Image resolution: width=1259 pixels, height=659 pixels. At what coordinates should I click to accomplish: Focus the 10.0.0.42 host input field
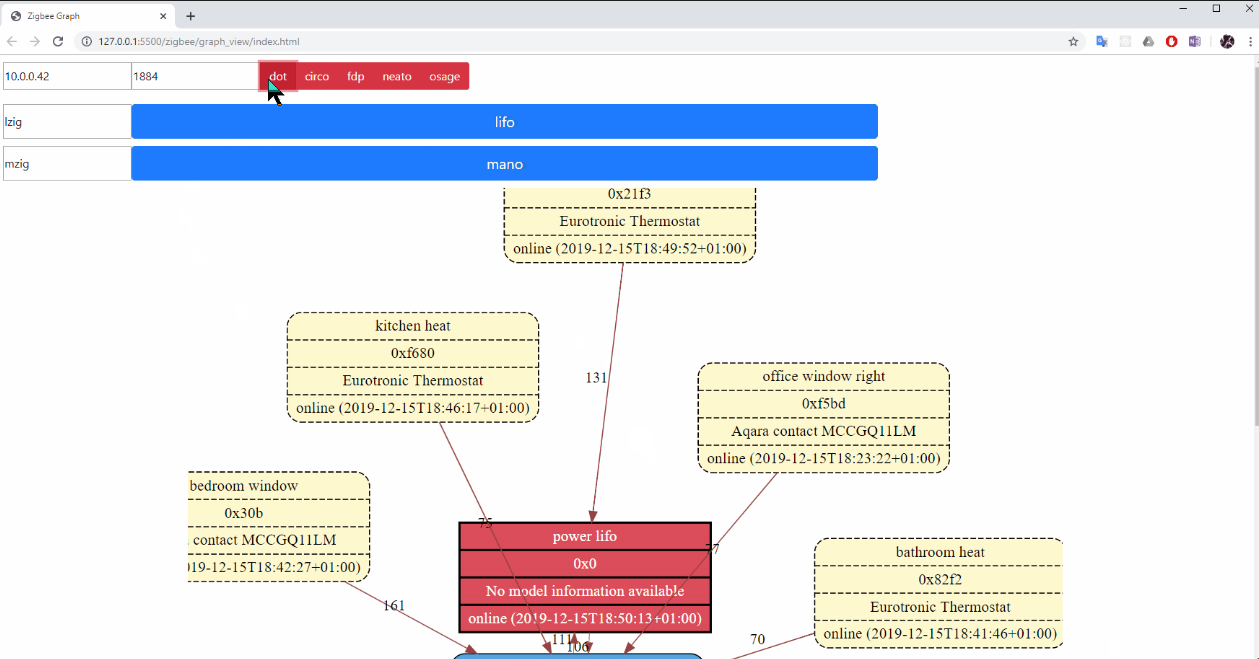point(67,76)
